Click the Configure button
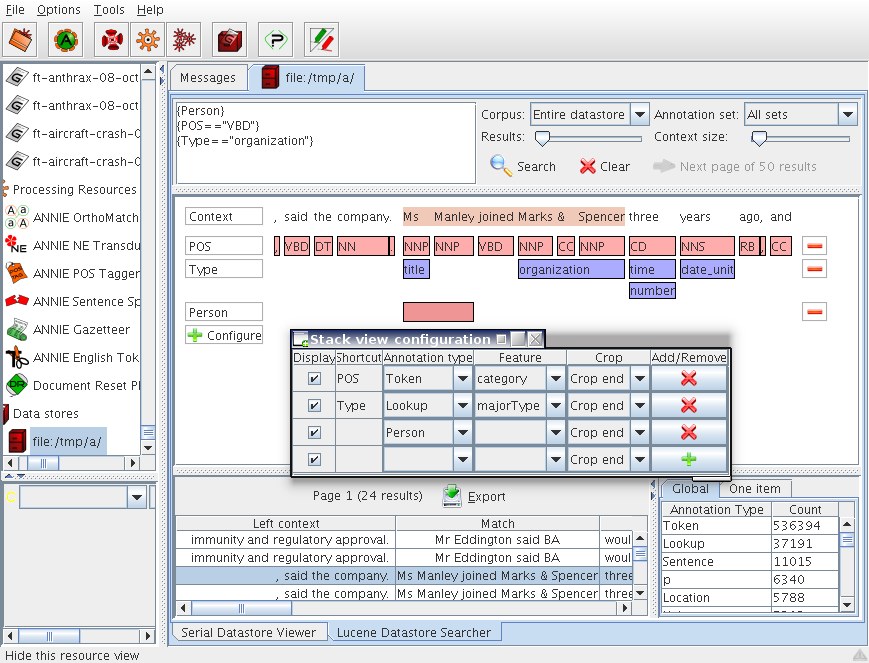Screen dimensions: 869x663 click(x=225, y=335)
